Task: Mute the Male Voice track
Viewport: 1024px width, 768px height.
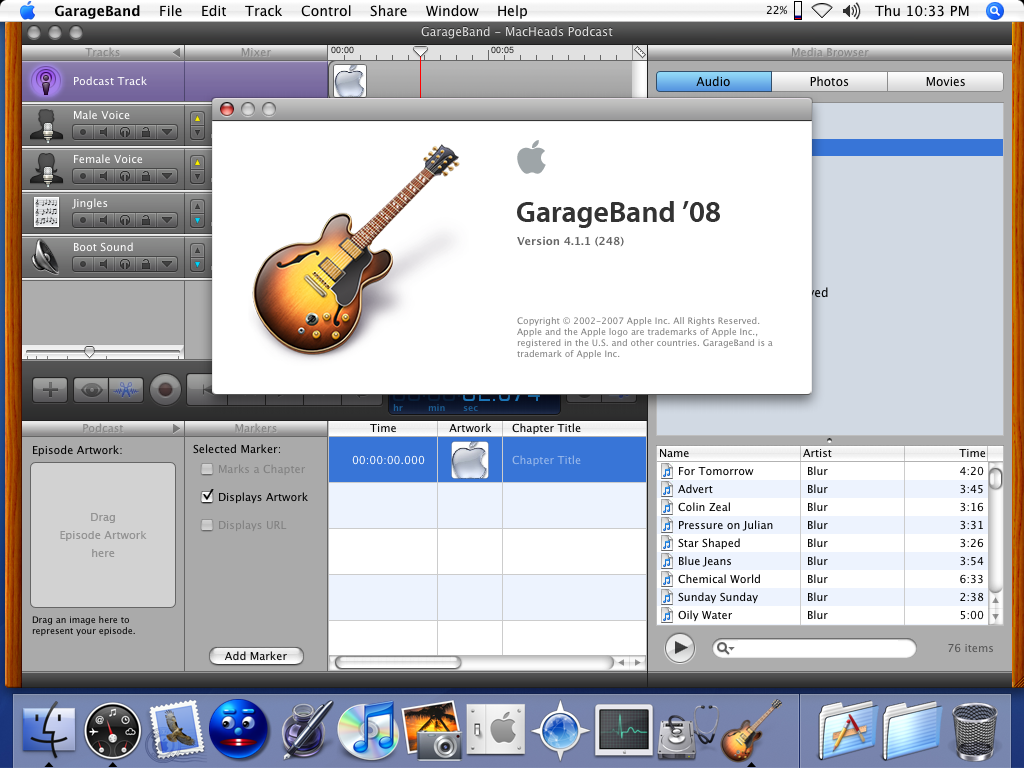Action: pos(103,132)
